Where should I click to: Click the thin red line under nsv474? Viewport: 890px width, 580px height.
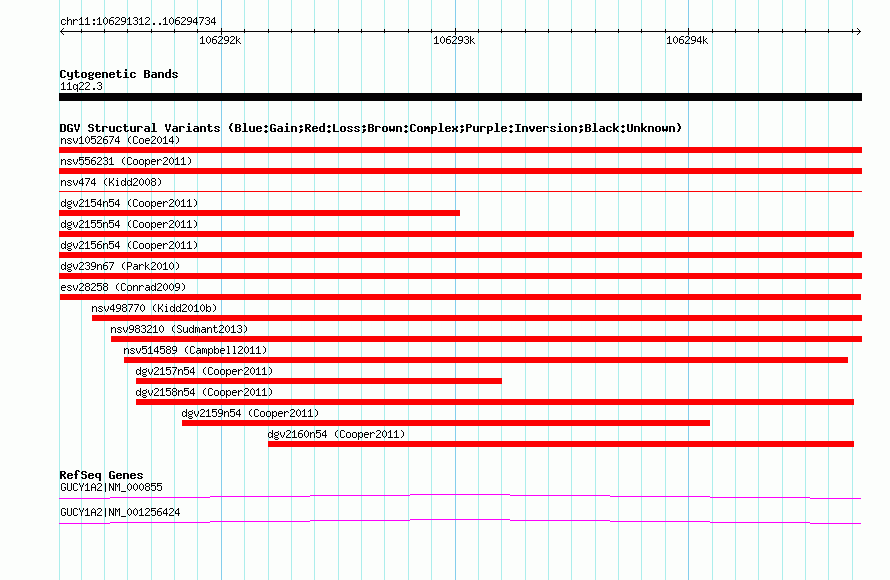(460, 192)
